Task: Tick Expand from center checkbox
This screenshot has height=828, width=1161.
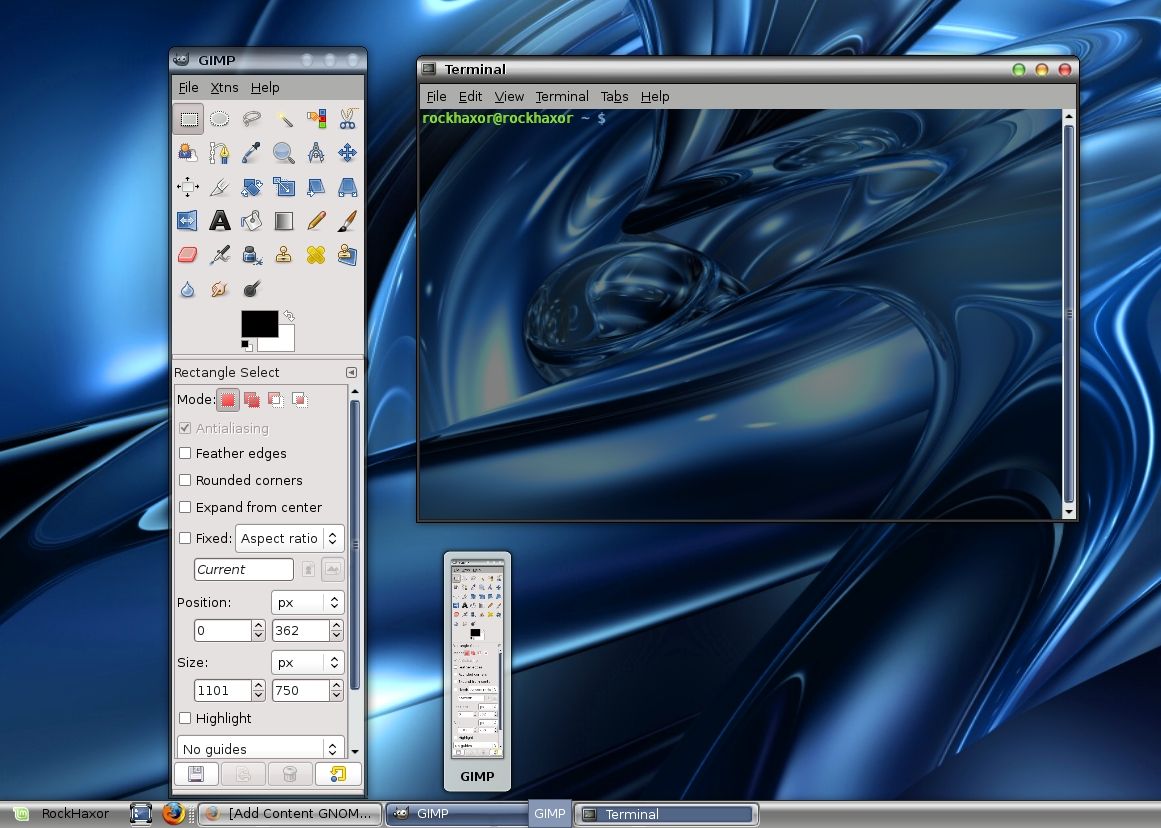Action: 185,507
